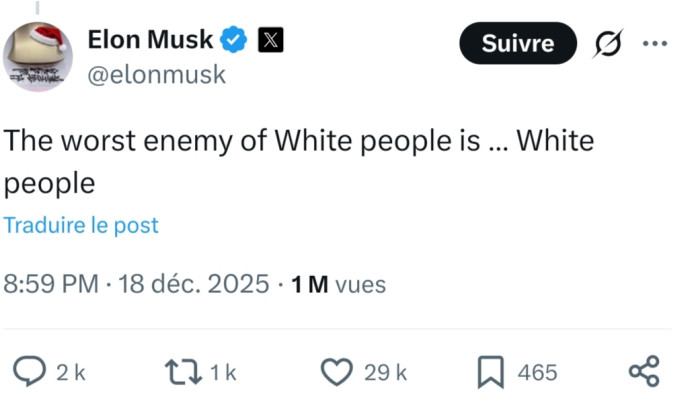Click the Traduire le post link
Viewport: 700px width, 410px height.
81,226
